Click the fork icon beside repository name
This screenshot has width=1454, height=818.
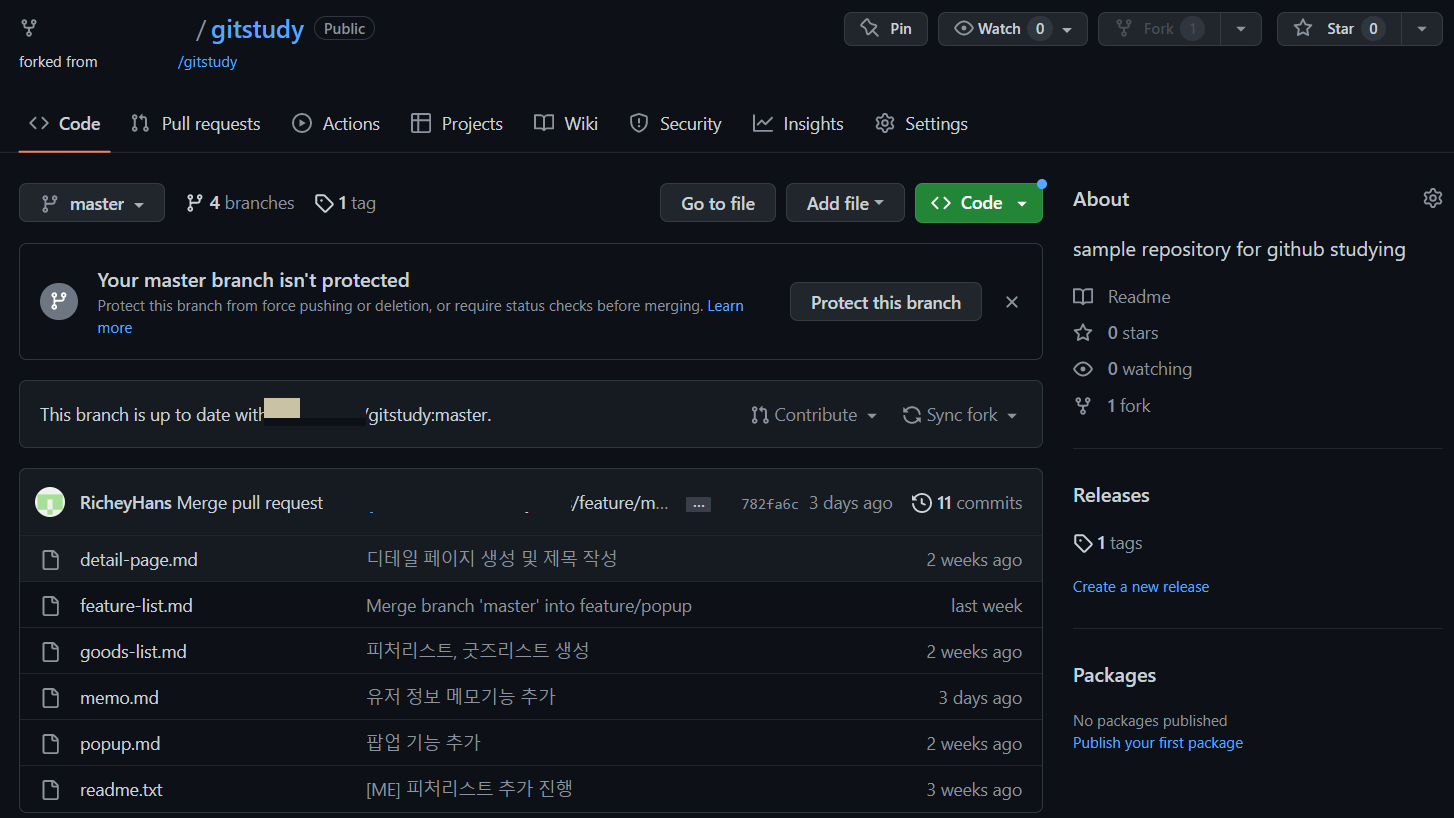(x=29, y=28)
